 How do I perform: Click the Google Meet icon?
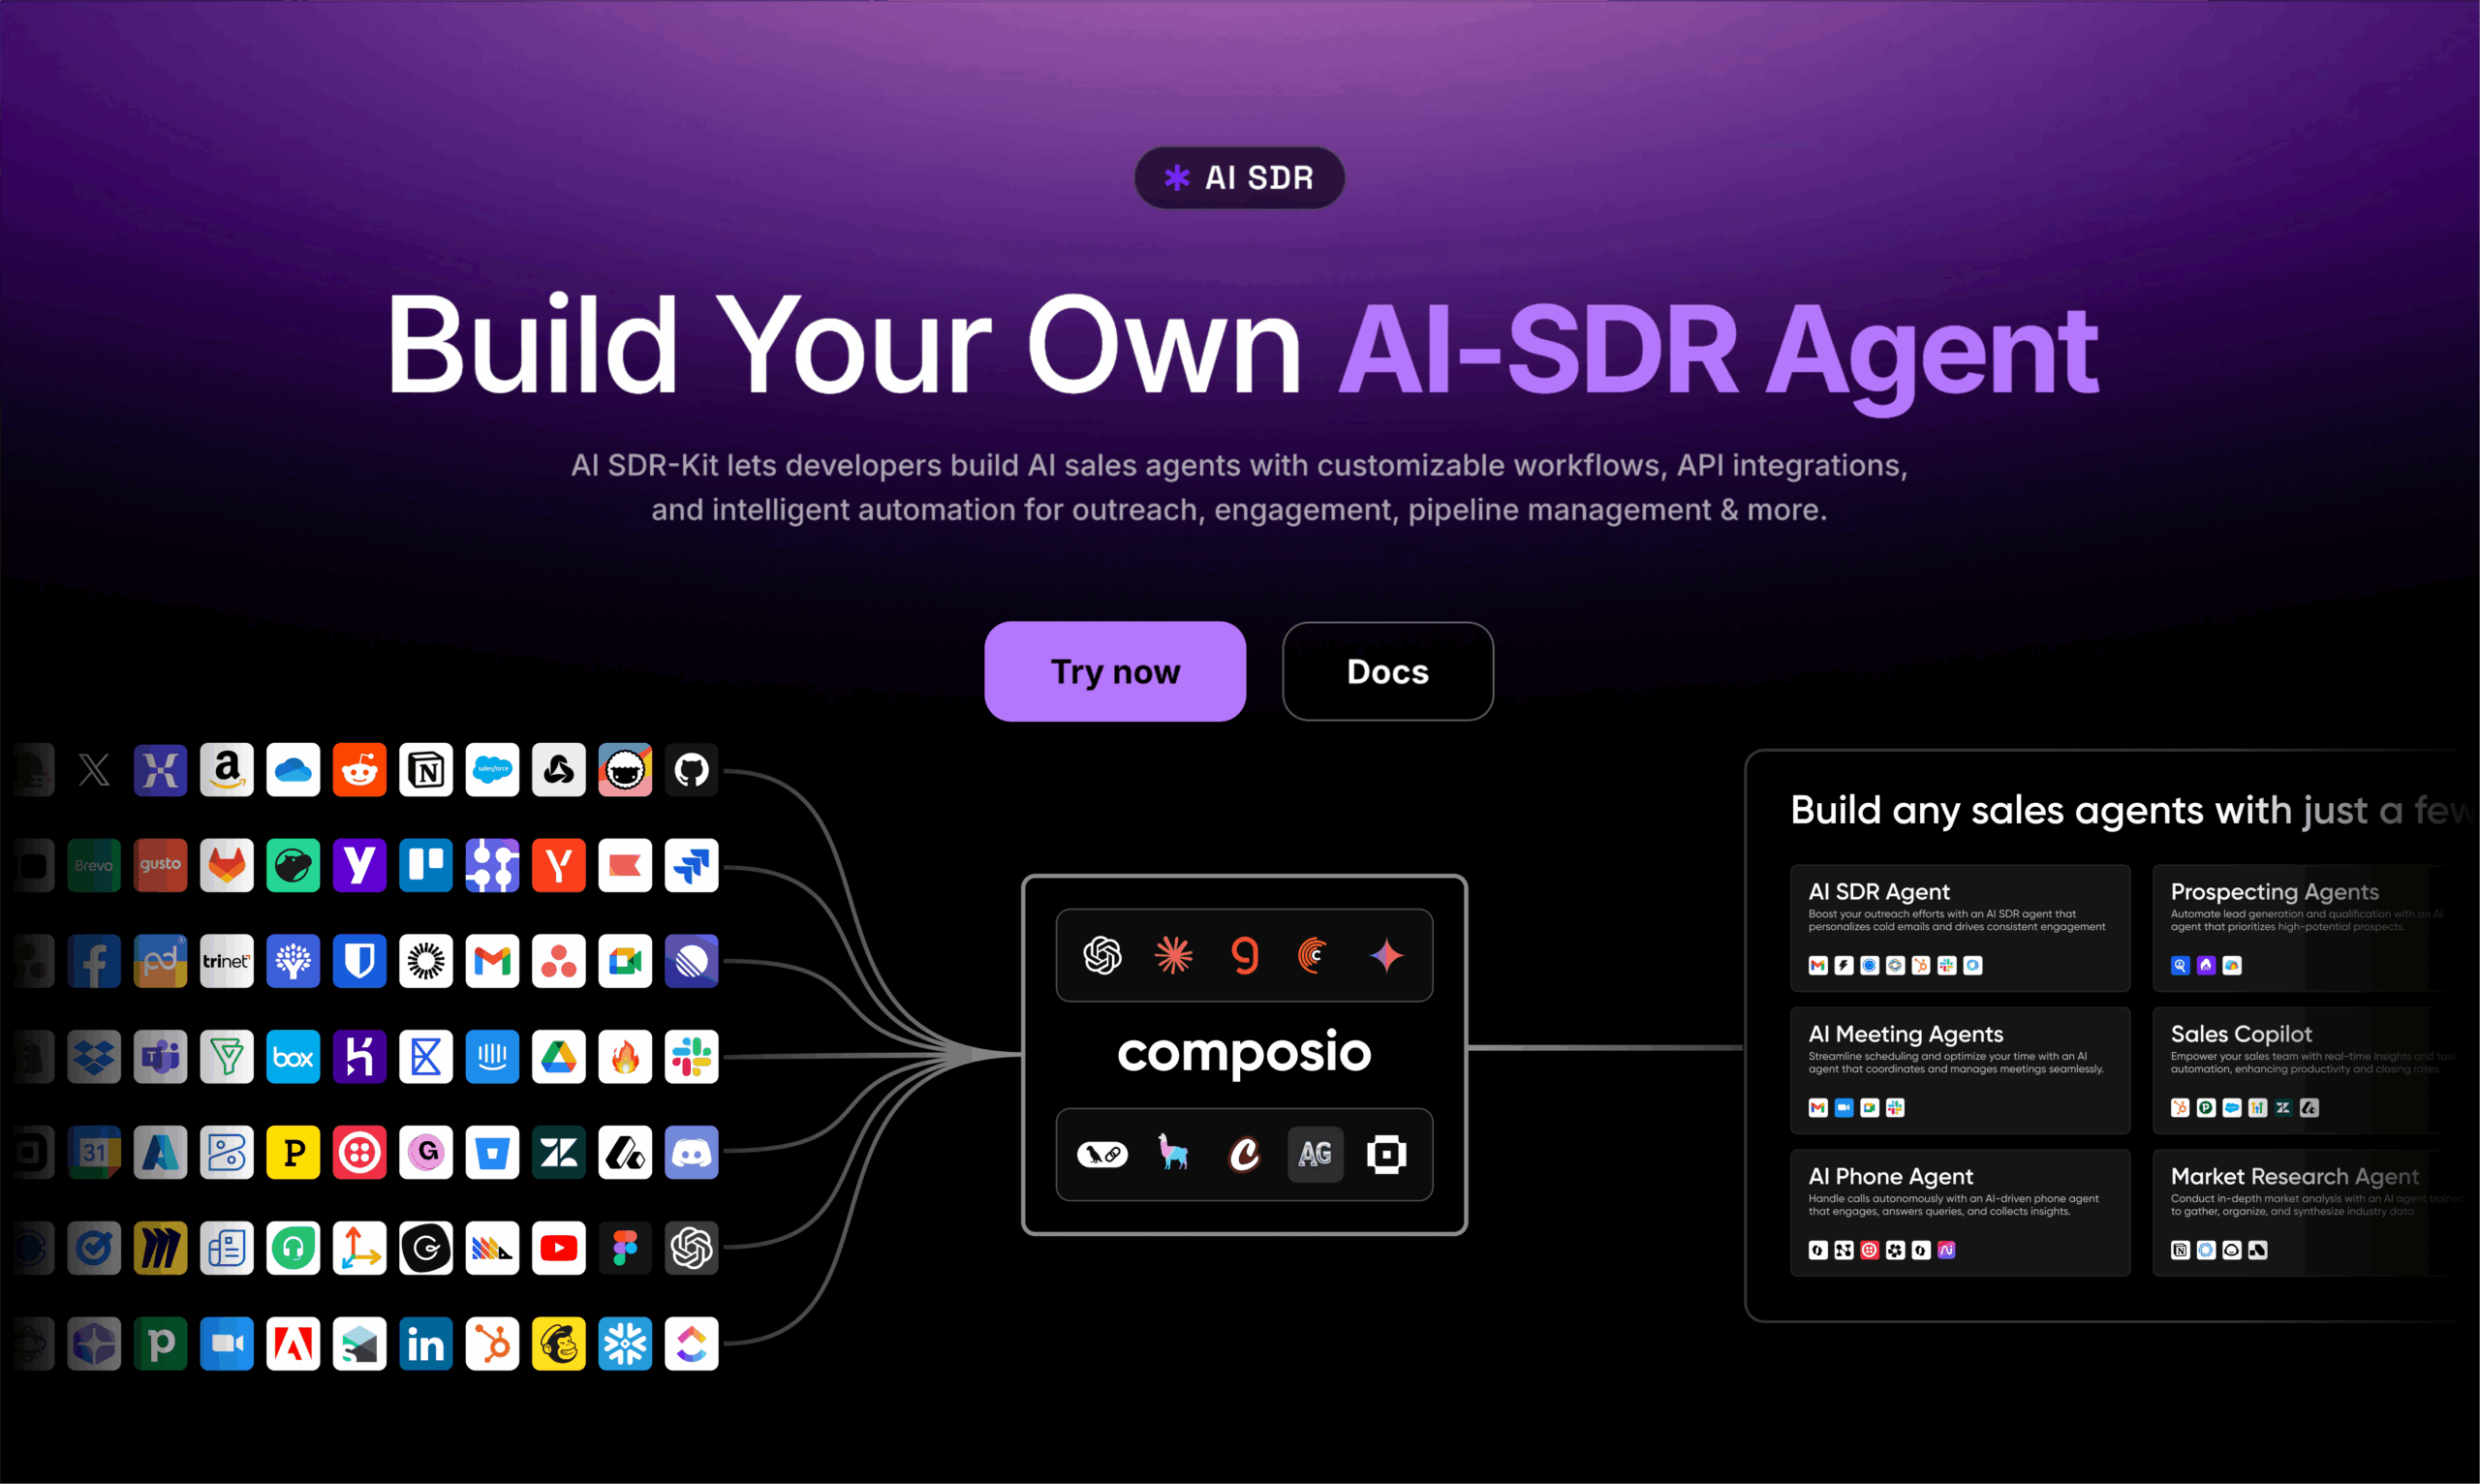coord(625,961)
